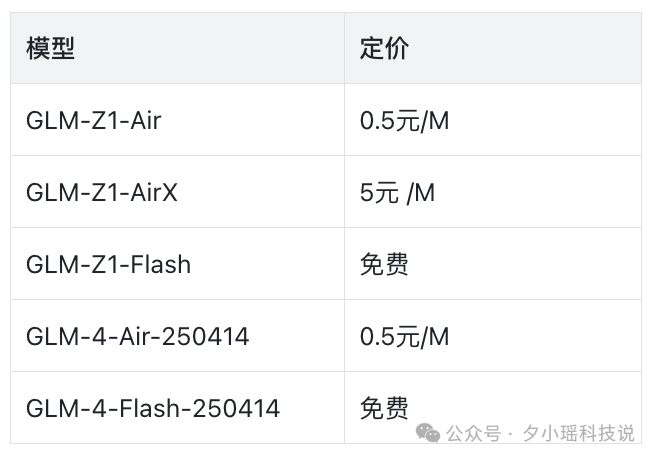Click the 公众号 watermark text
The image size is (656, 460).
[474, 433]
